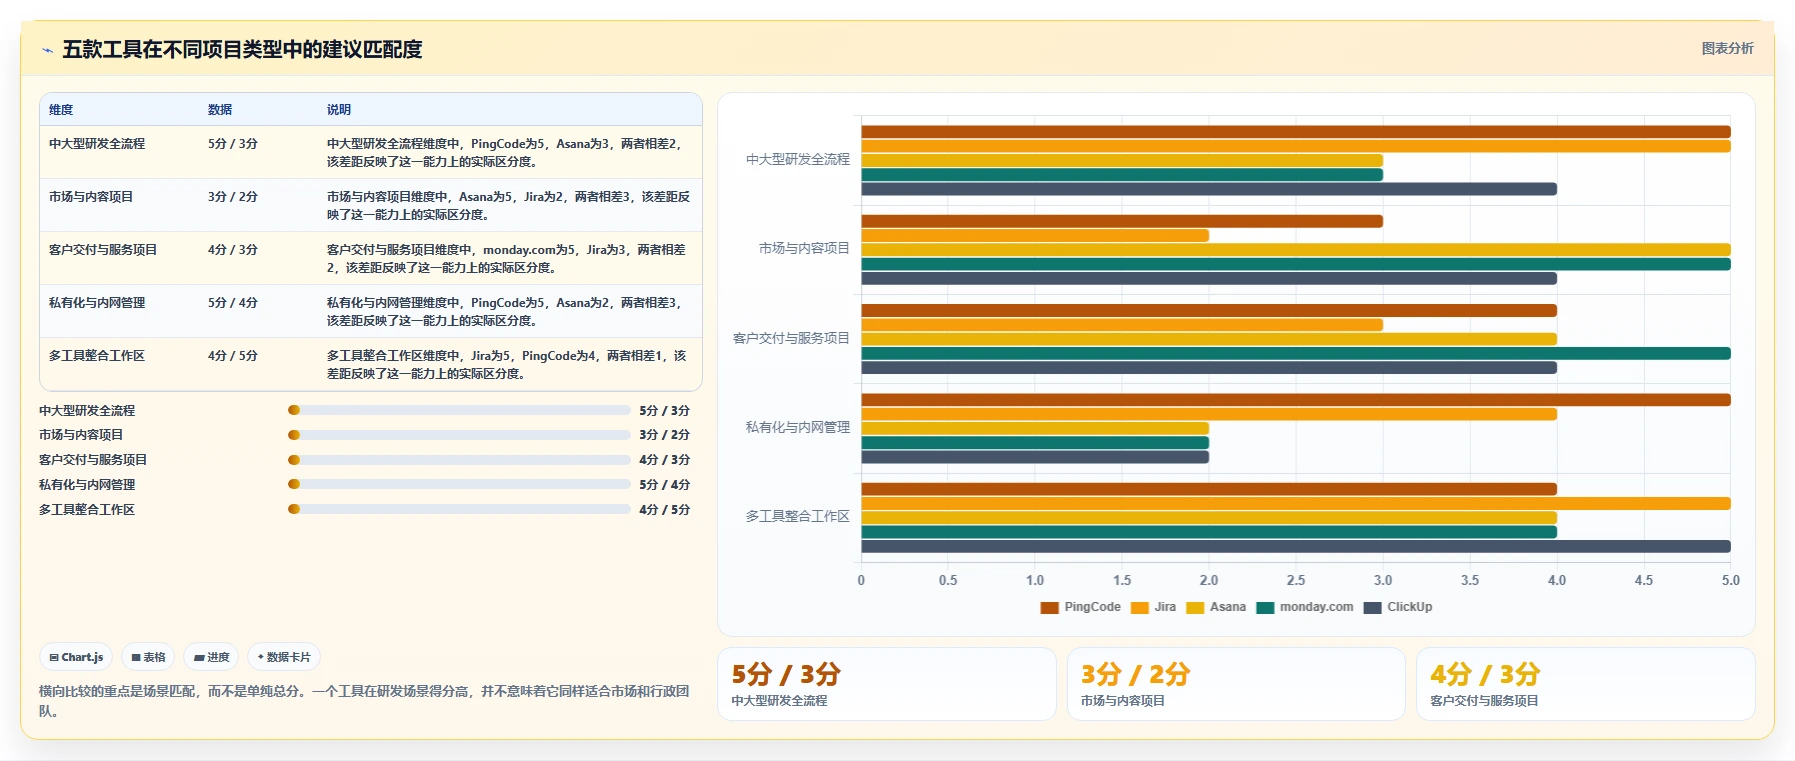
Task: Click the progress bar for 市场与内容项目
Action: click(459, 435)
